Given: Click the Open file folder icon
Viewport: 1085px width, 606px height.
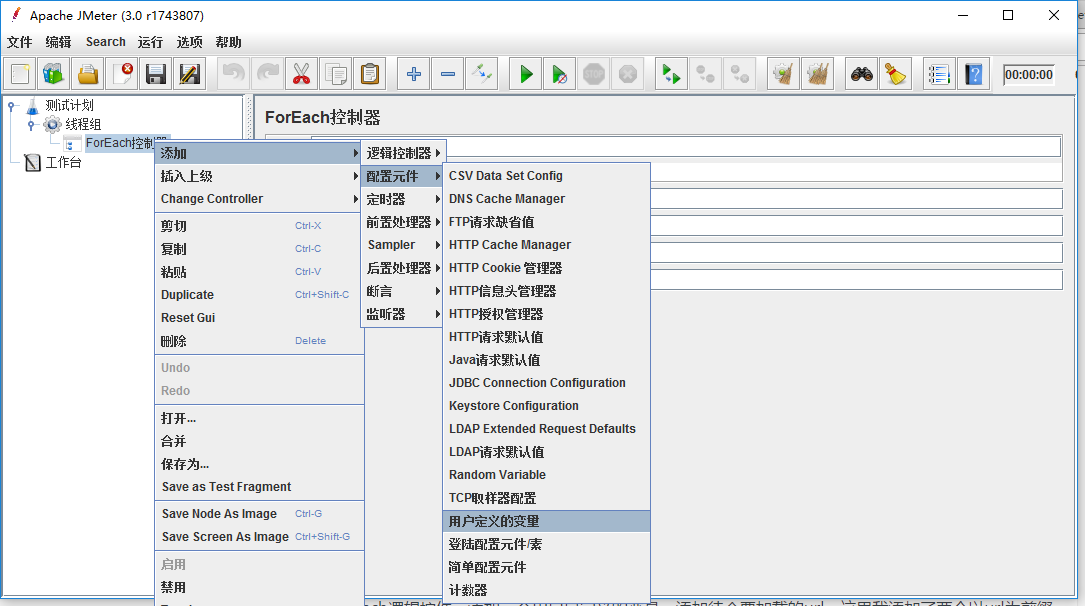Looking at the screenshot, I should [88, 74].
